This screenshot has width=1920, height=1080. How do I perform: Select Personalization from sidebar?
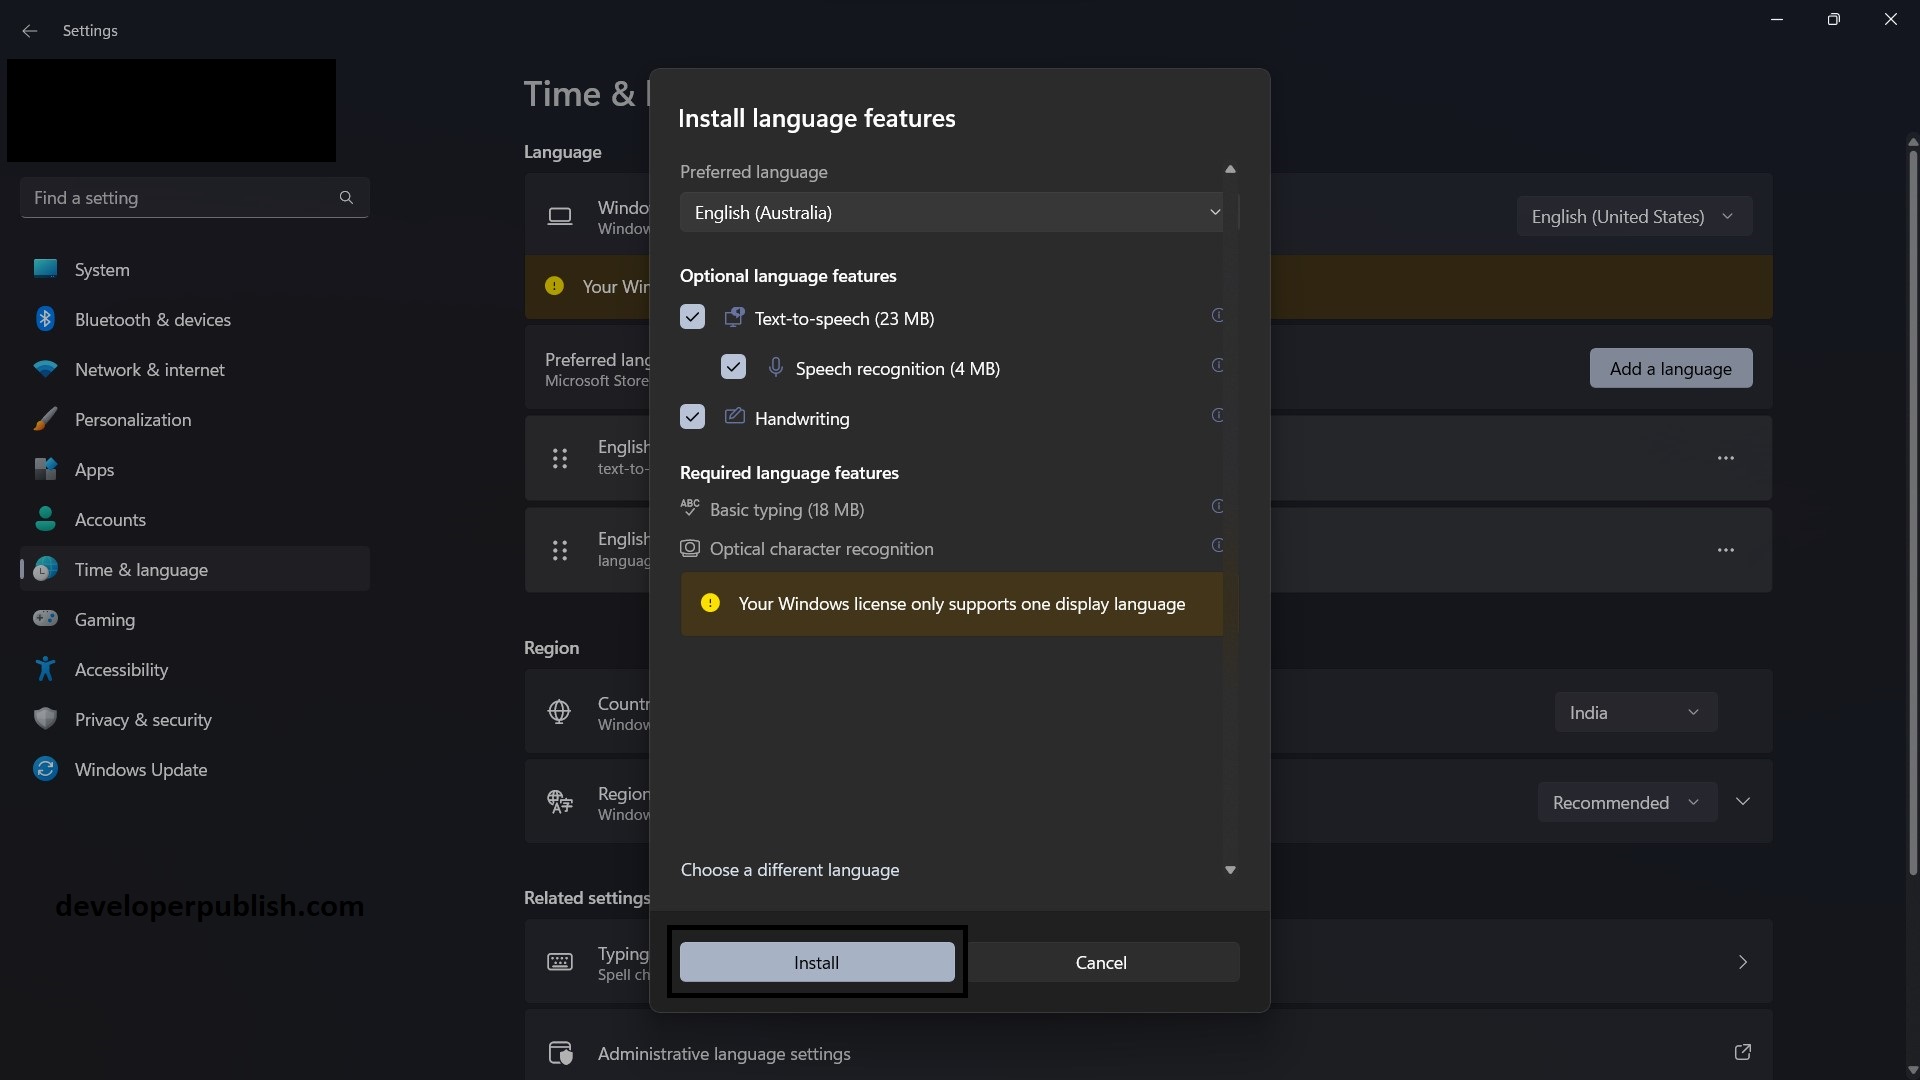[x=133, y=419]
